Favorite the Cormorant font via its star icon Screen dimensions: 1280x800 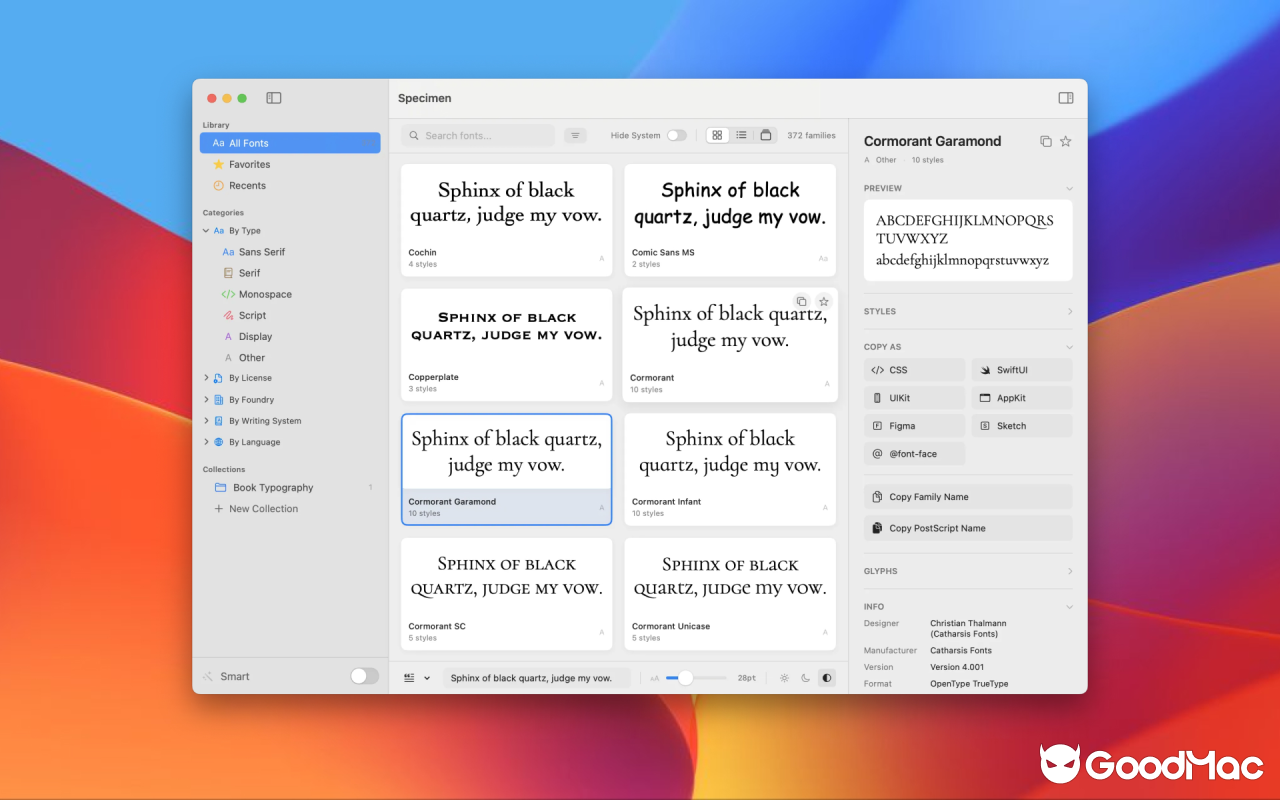coord(823,301)
